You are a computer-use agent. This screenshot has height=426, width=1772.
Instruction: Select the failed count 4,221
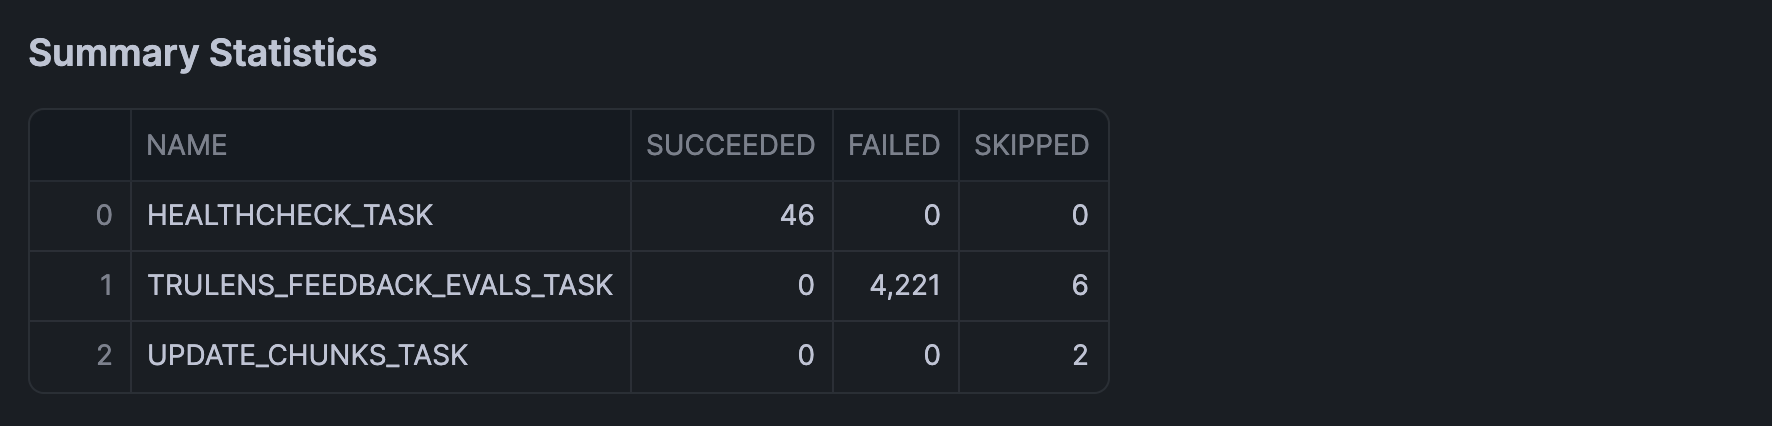pyautogui.click(x=905, y=286)
